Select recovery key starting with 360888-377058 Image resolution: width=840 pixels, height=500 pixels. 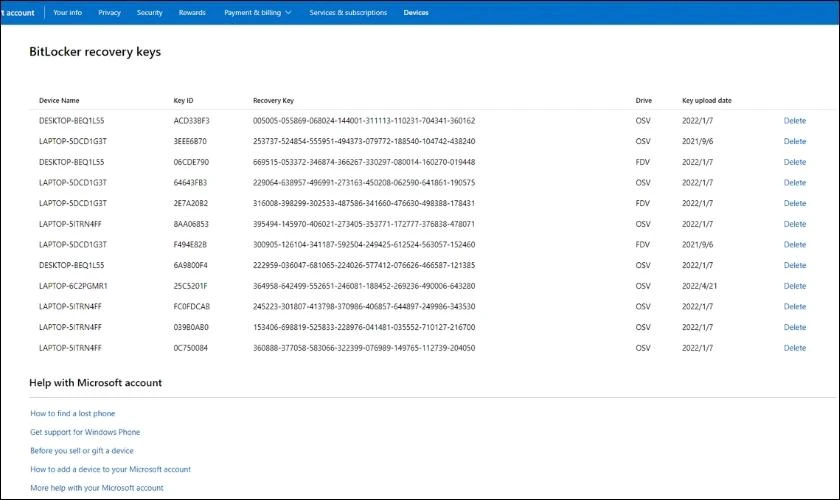click(x=364, y=348)
